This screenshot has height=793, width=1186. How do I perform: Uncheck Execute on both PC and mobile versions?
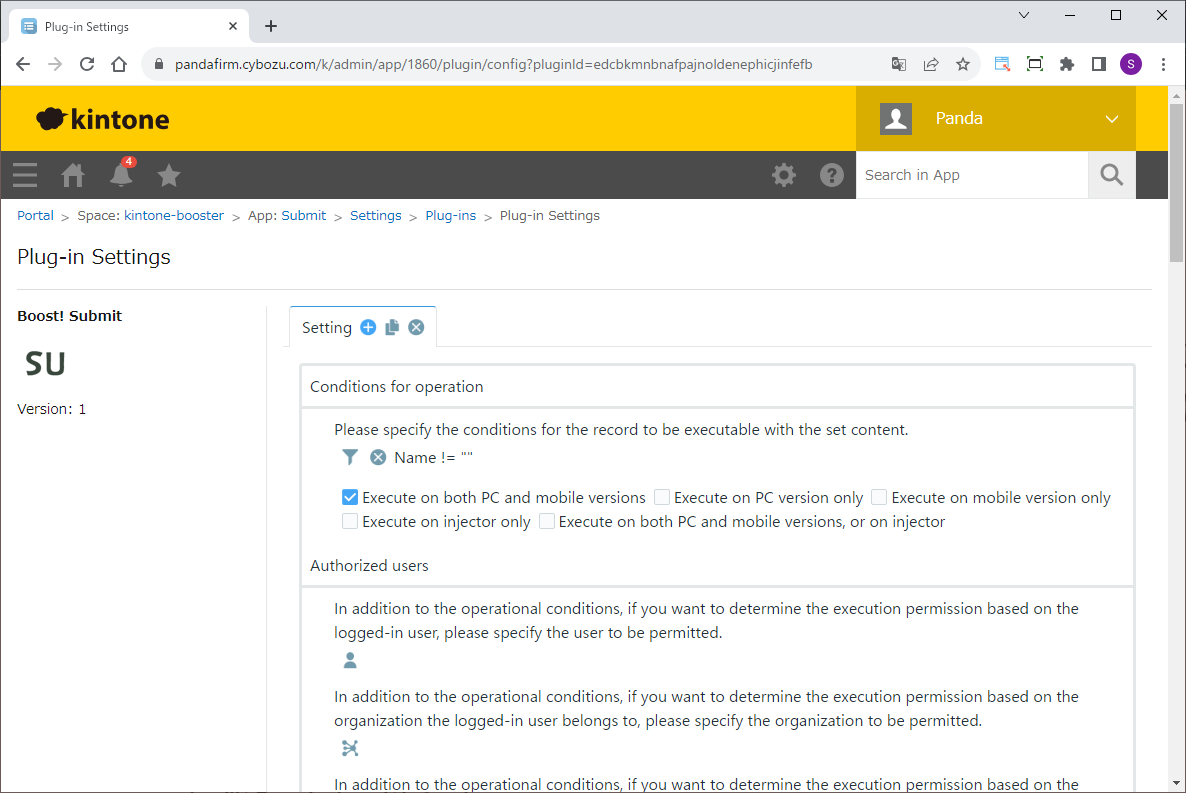coord(350,497)
